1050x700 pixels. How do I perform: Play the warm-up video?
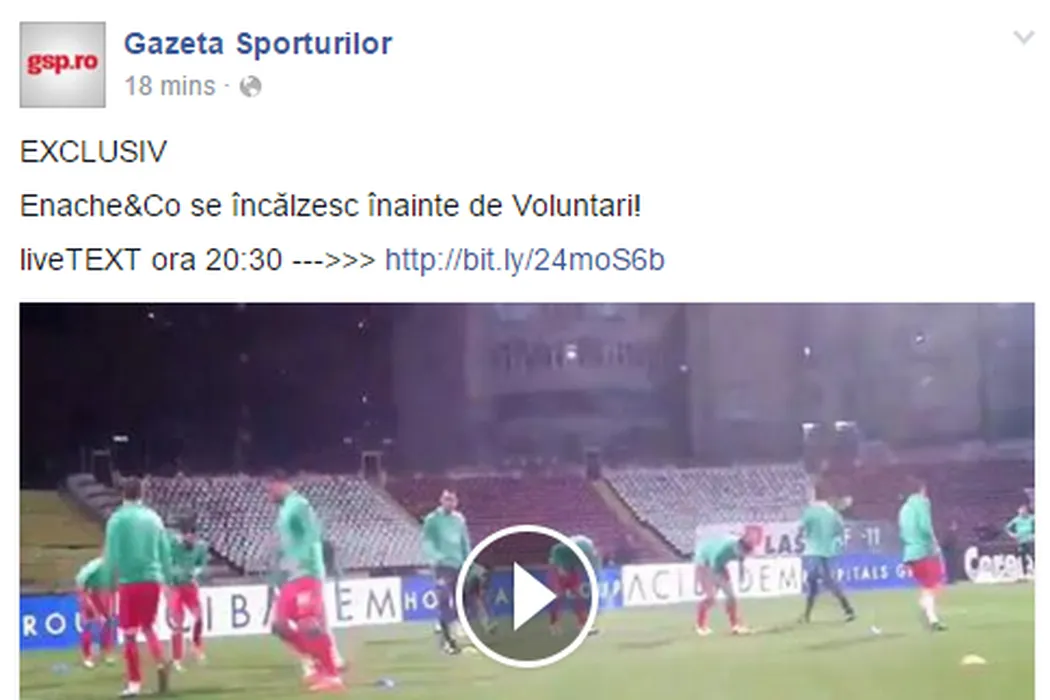(x=527, y=596)
